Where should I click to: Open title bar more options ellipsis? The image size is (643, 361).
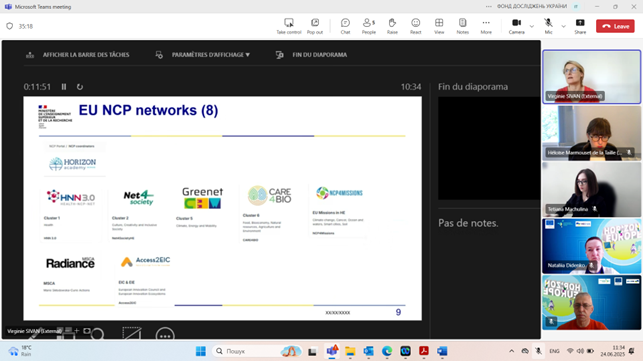[x=488, y=7]
